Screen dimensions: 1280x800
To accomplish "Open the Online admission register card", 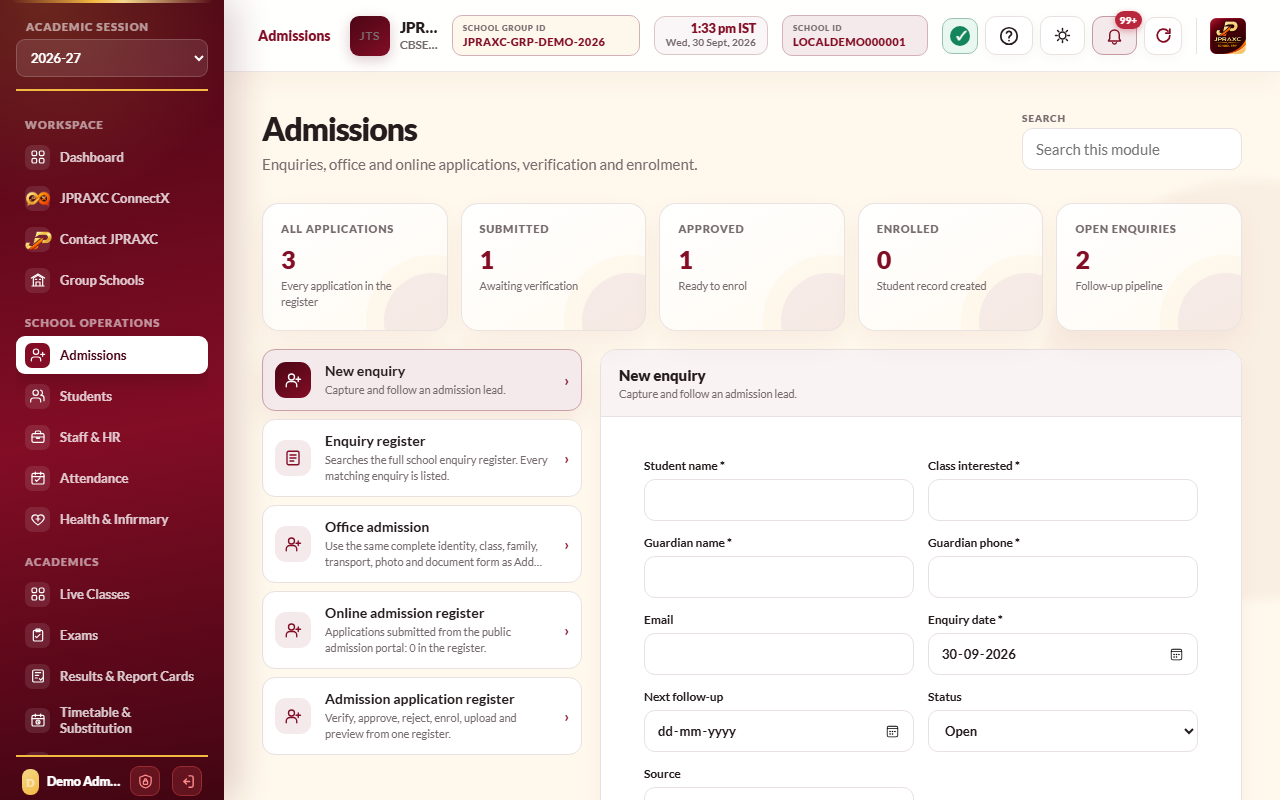I will tap(422, 630).
